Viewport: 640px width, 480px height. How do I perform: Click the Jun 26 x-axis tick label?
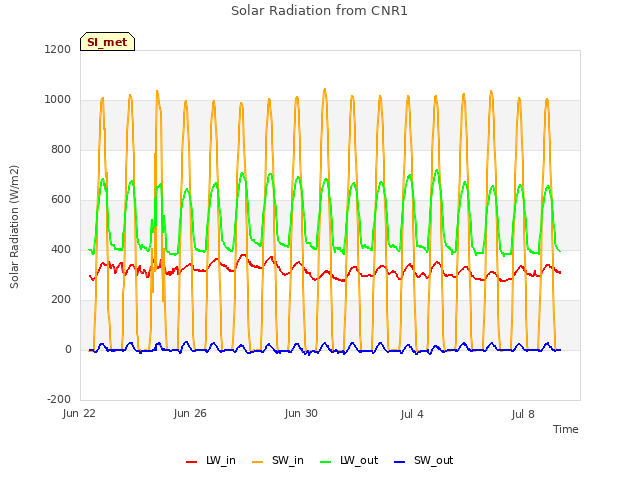tap(190, 413)
